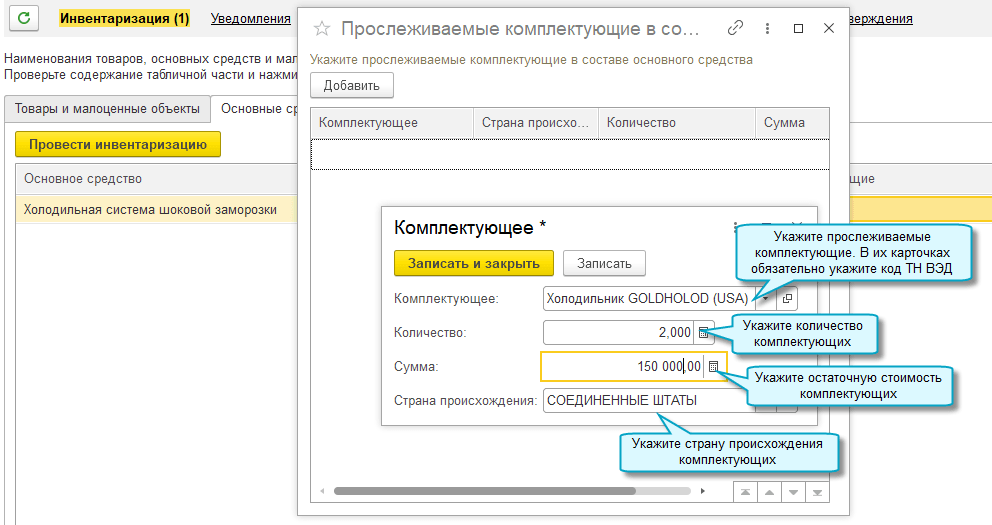This screenshot has height=525, width=992.
Task: Copy link via the chain icon
Action: [736, 28]
